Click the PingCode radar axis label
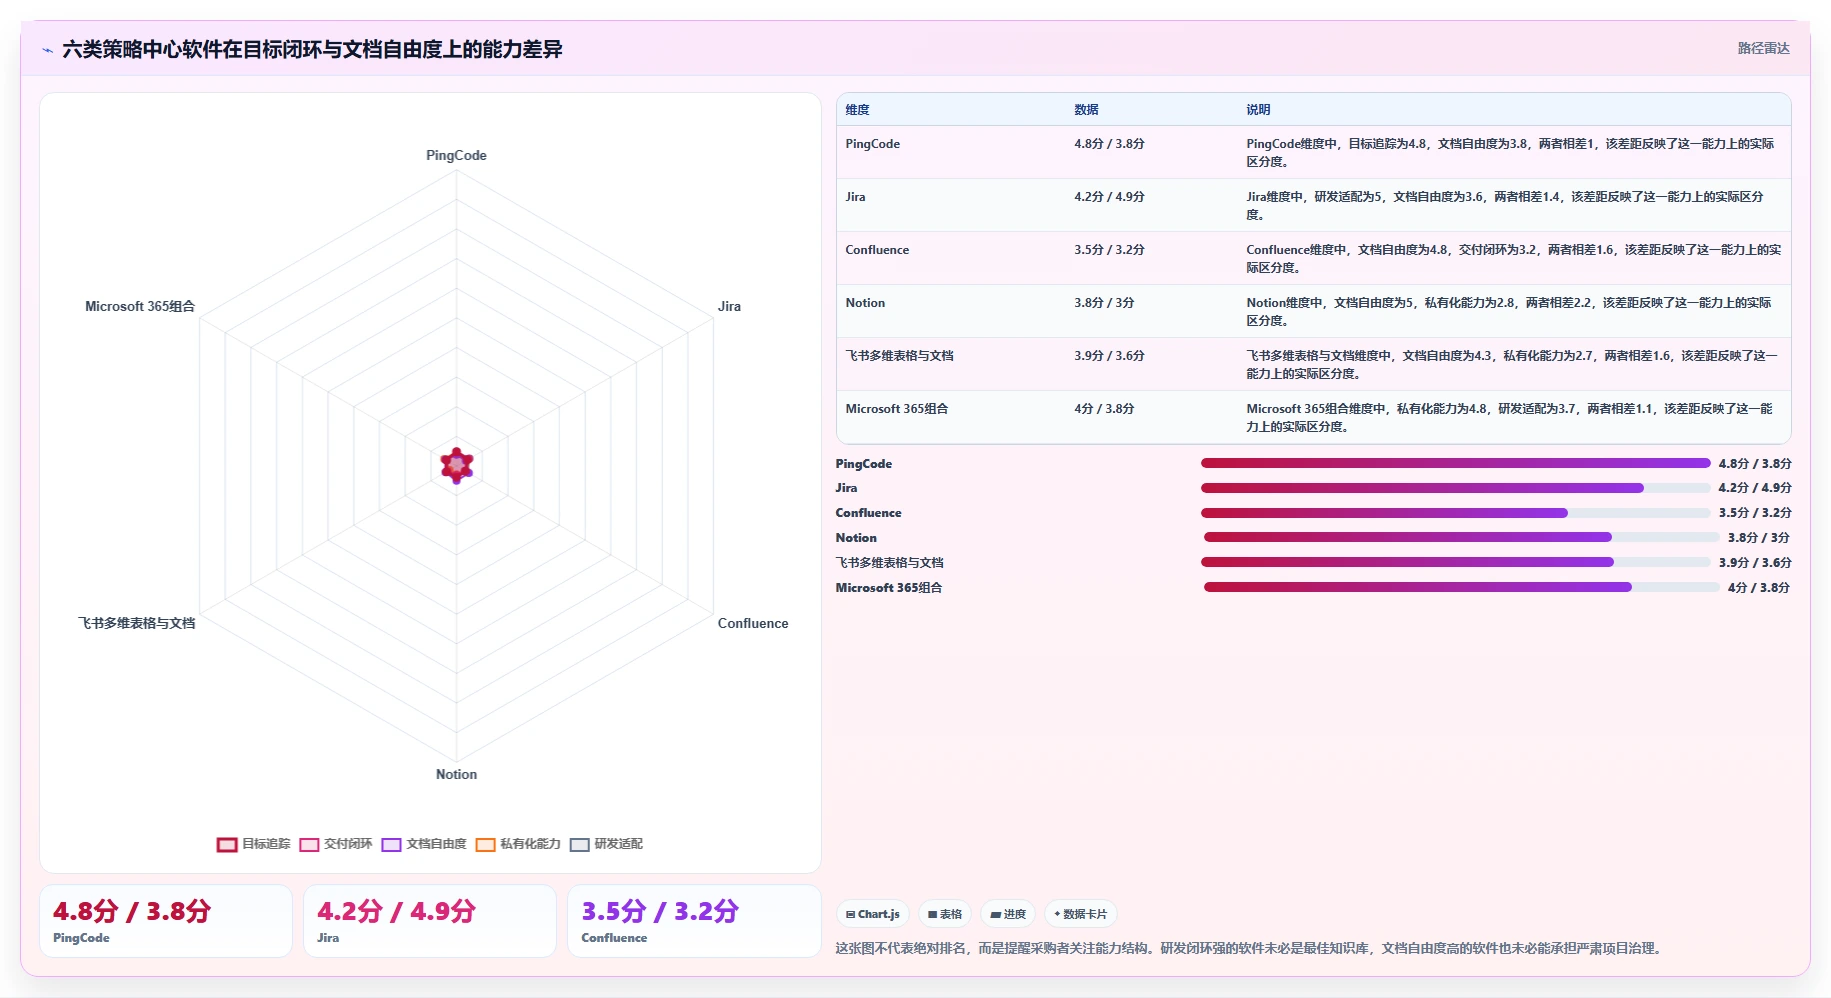1831x998 pixels. tap(456, 155)
